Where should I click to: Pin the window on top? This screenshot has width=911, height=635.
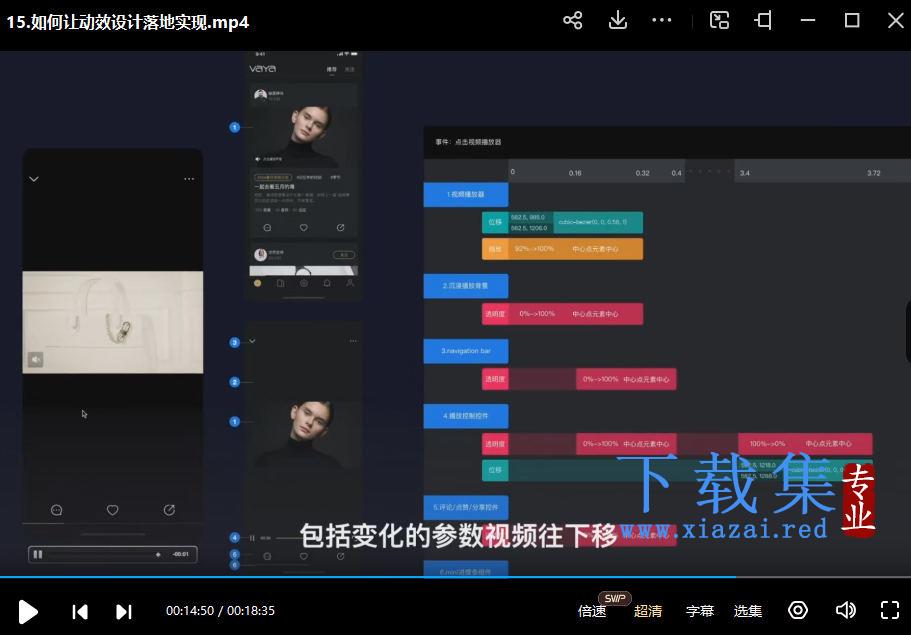[763, 21]
